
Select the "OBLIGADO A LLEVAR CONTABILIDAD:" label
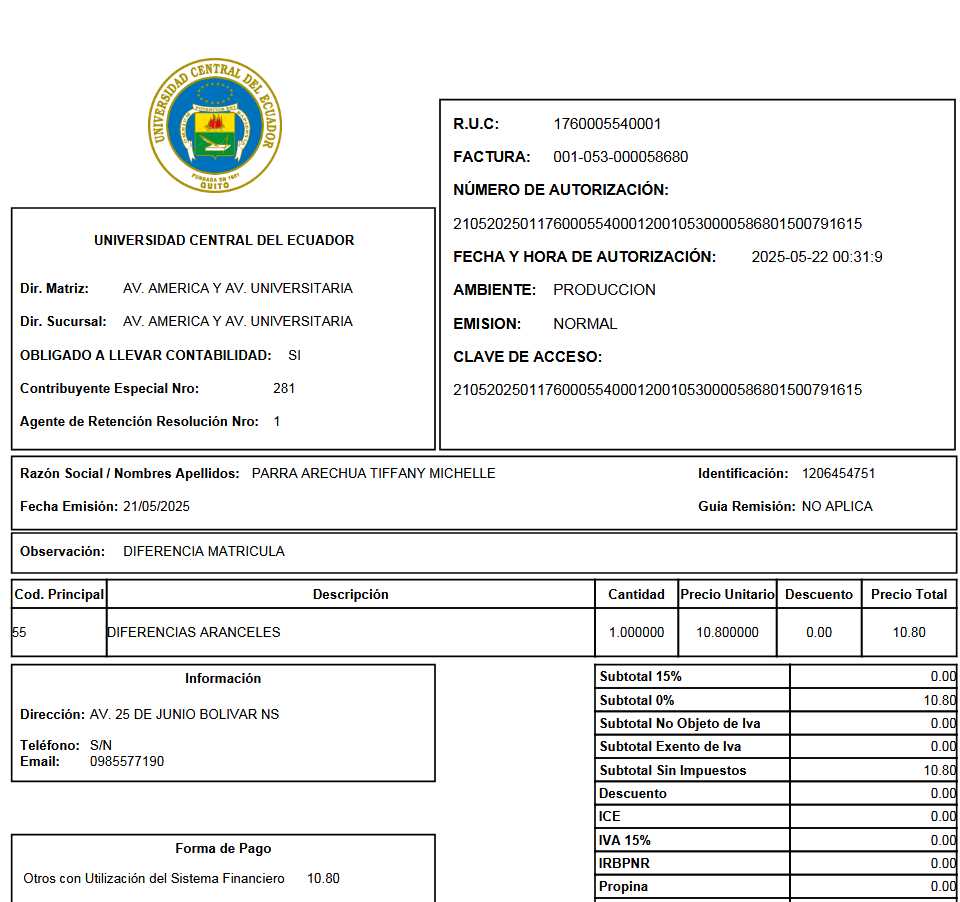coord(146,355)
